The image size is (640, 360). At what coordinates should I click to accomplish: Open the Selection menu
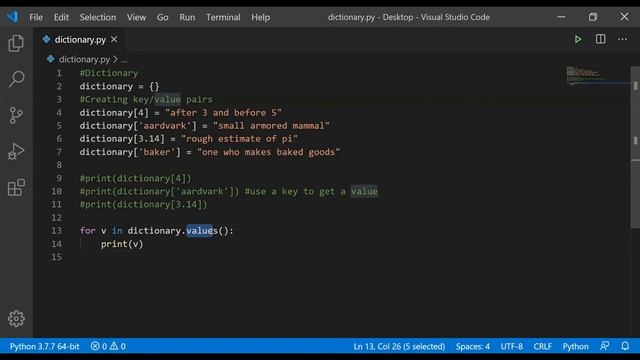[x=98, y=17]
